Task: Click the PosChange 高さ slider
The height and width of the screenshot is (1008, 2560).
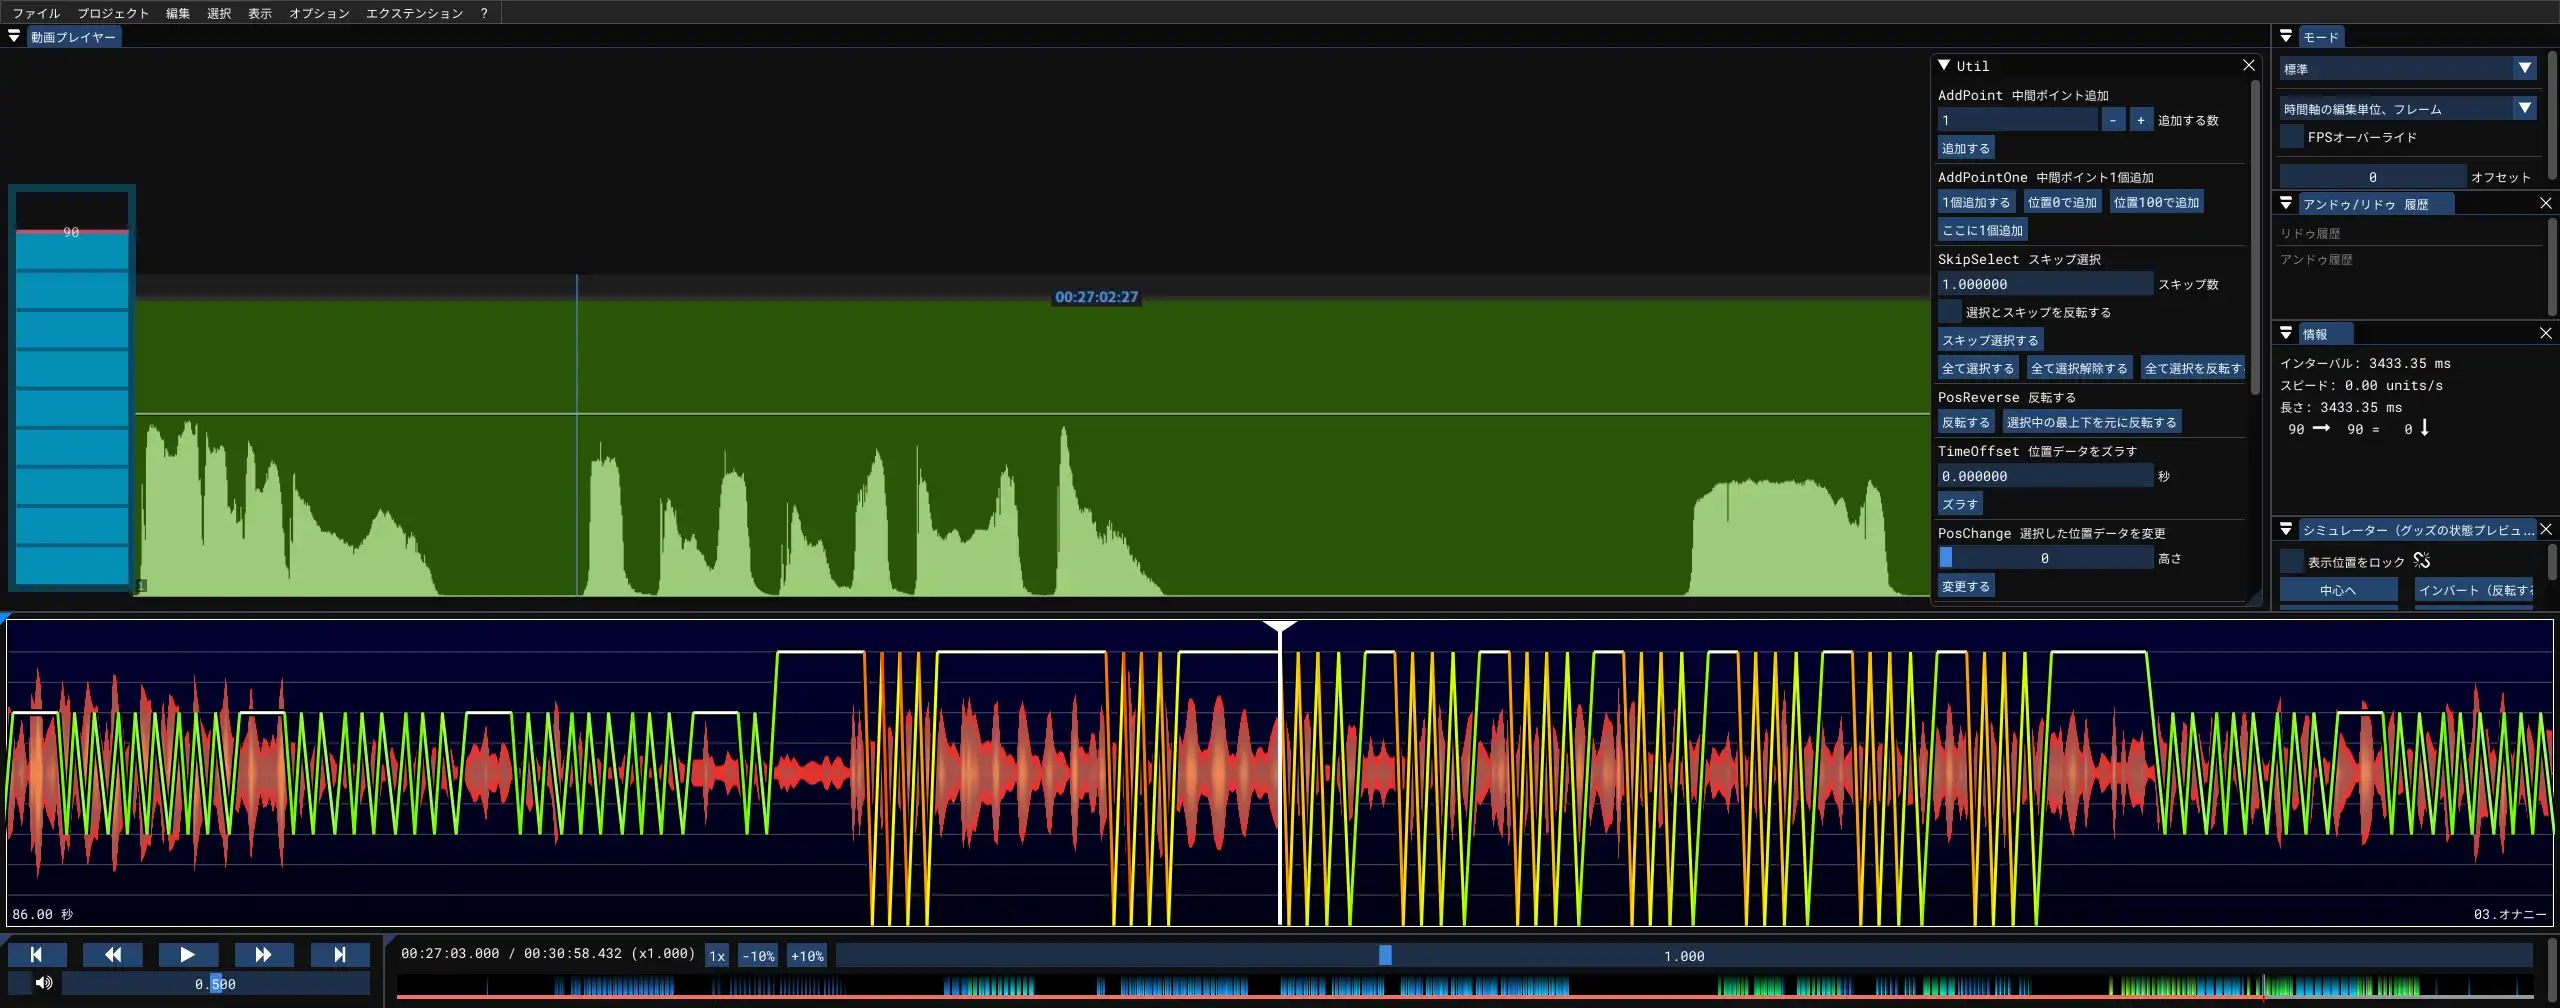Action: point(2045,558)
